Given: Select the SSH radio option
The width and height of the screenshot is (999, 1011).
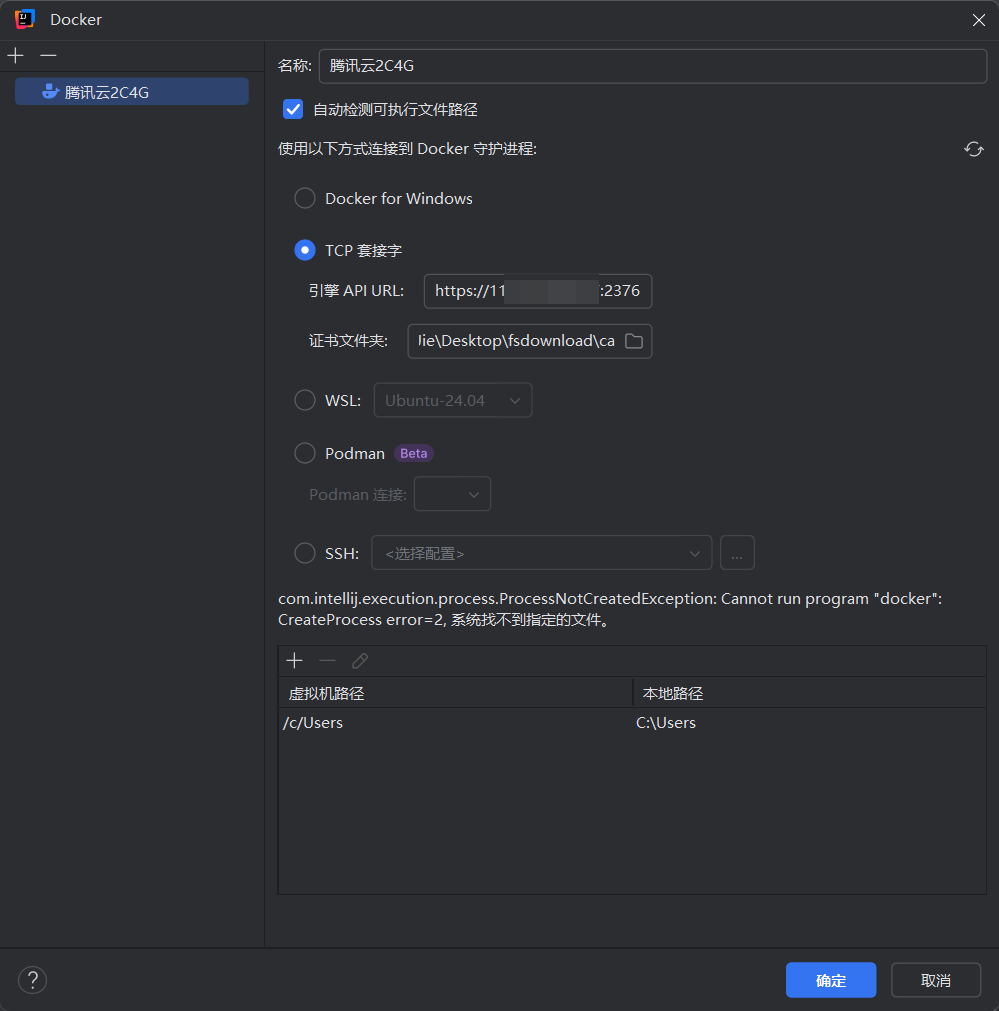Looking at the screenshot, I should coord(305,553).
